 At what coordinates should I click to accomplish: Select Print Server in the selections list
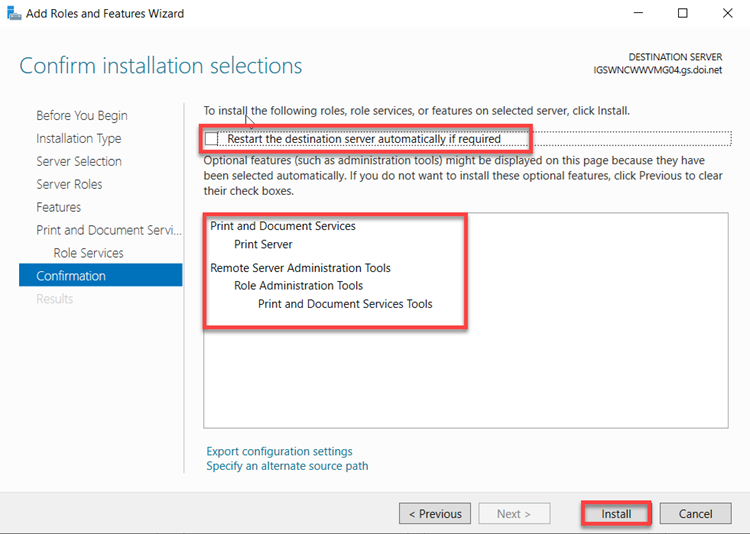click(x=263, y=244)
